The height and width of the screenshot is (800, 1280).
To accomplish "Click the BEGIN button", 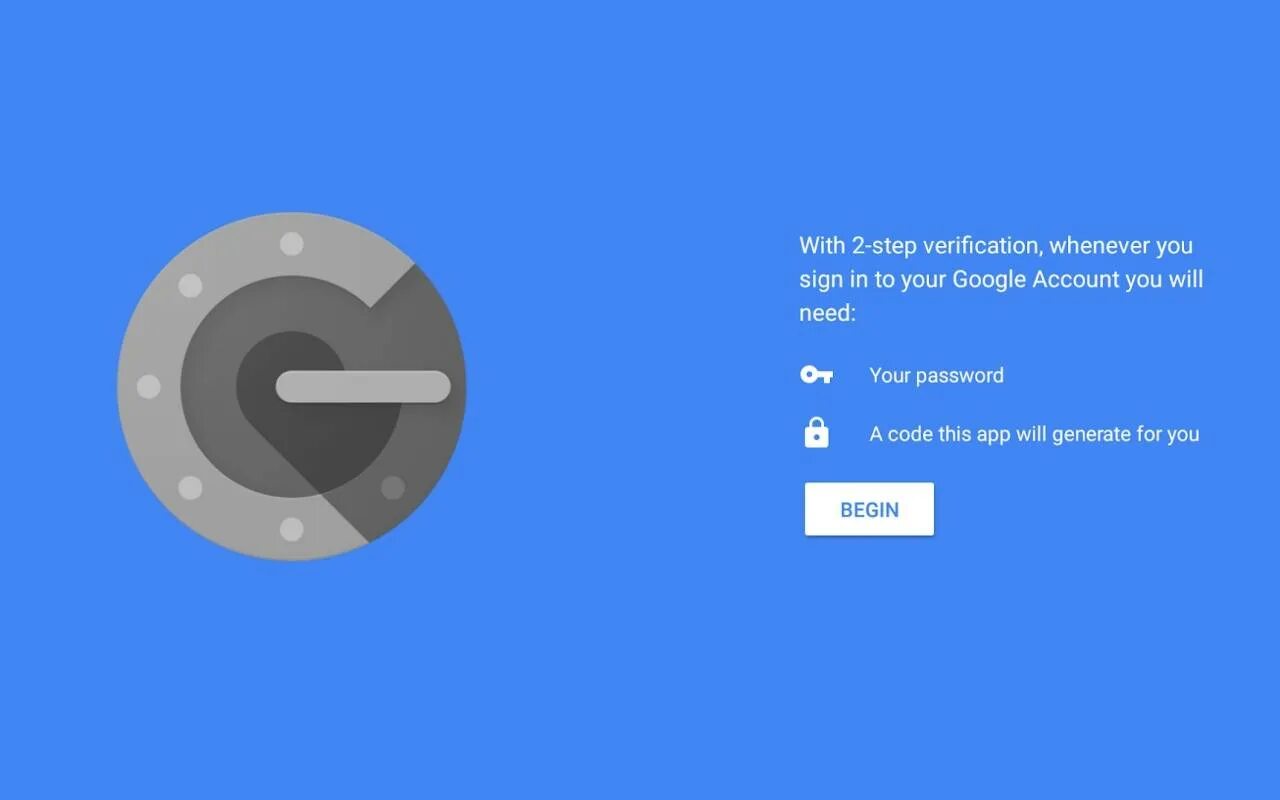I will 869,509.
